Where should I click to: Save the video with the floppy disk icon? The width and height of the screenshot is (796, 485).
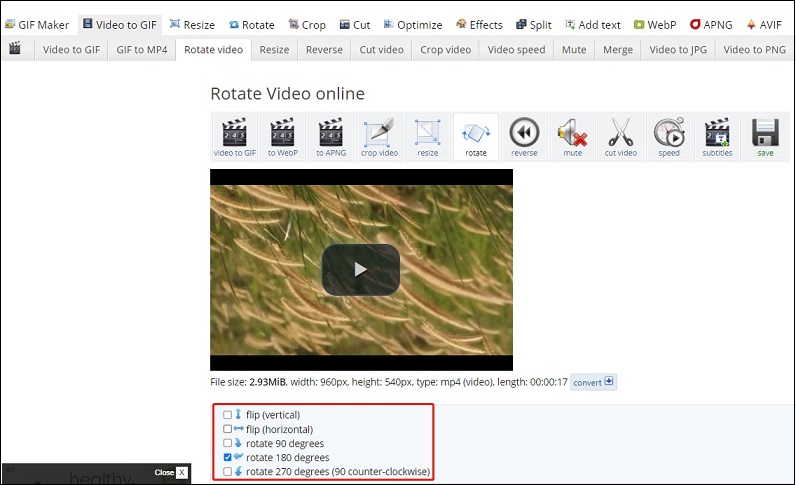click(x=765, y=136)
